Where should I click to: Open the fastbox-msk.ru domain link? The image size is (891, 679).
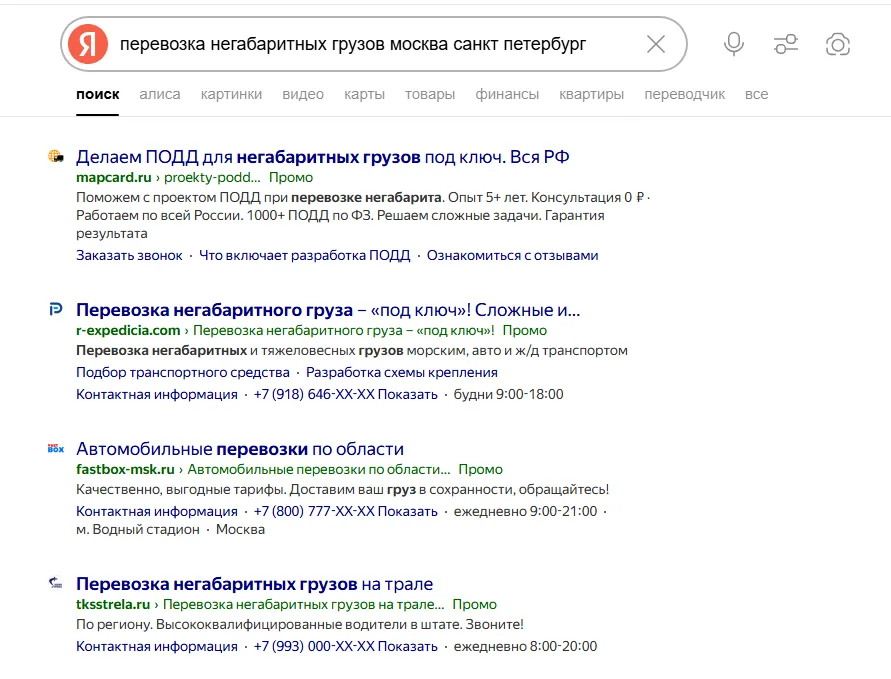click(125, 469)
